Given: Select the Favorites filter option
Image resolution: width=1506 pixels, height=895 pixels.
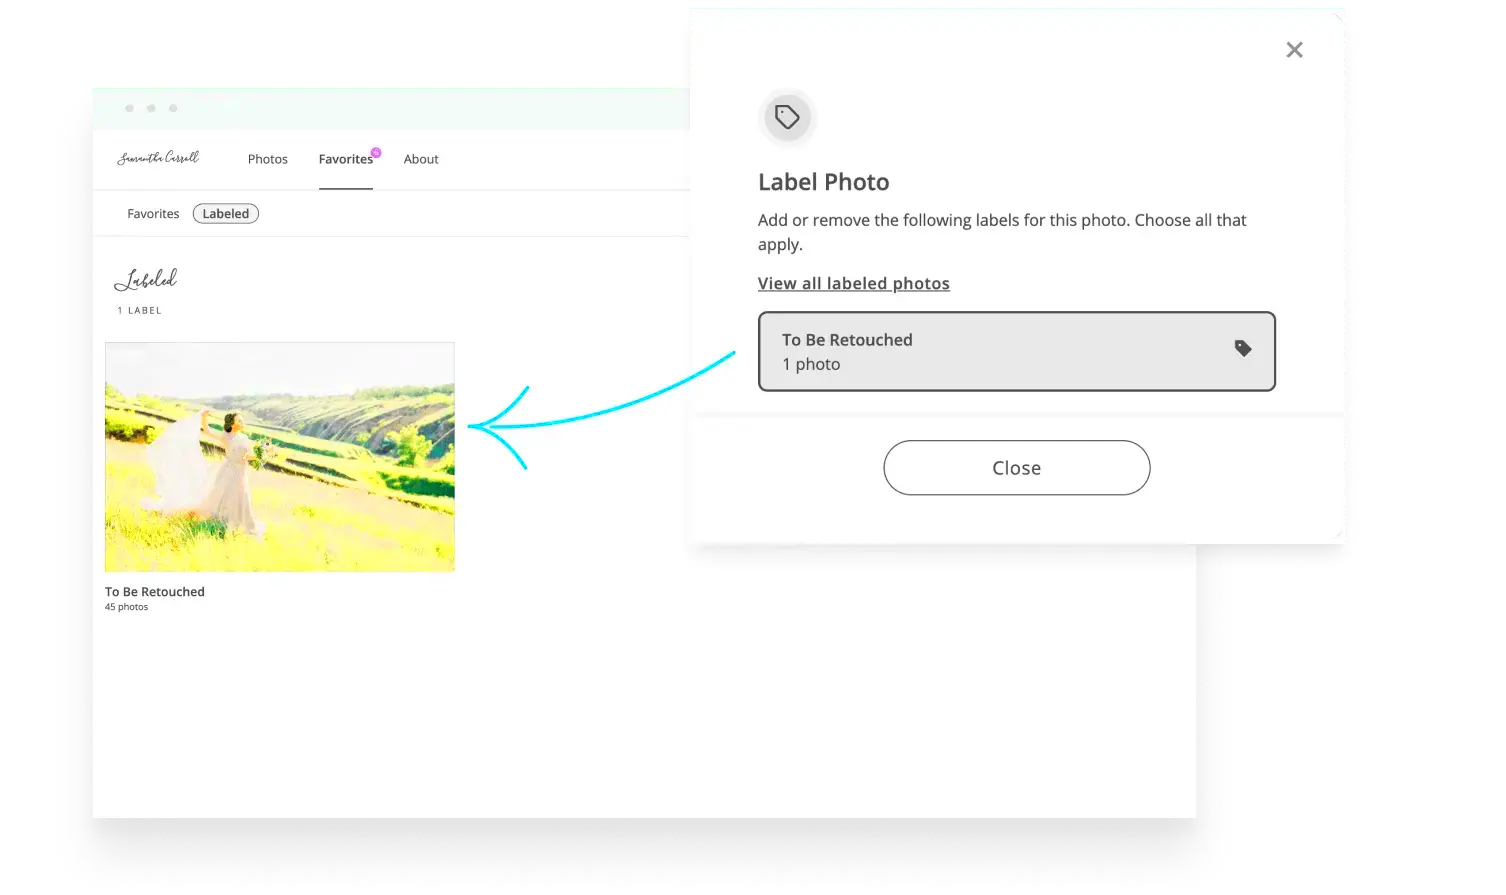Looking at the screenshot, I should pyautogui.click(x=152, y=213).
